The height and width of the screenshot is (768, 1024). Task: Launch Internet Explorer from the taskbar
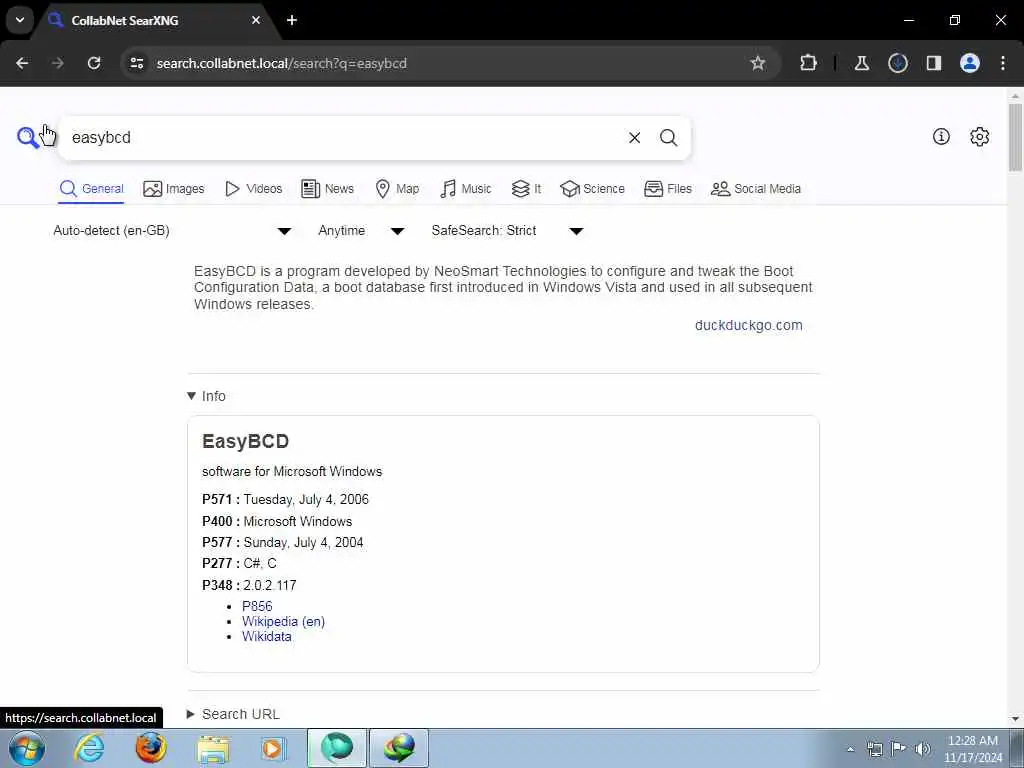coord(89,748)
